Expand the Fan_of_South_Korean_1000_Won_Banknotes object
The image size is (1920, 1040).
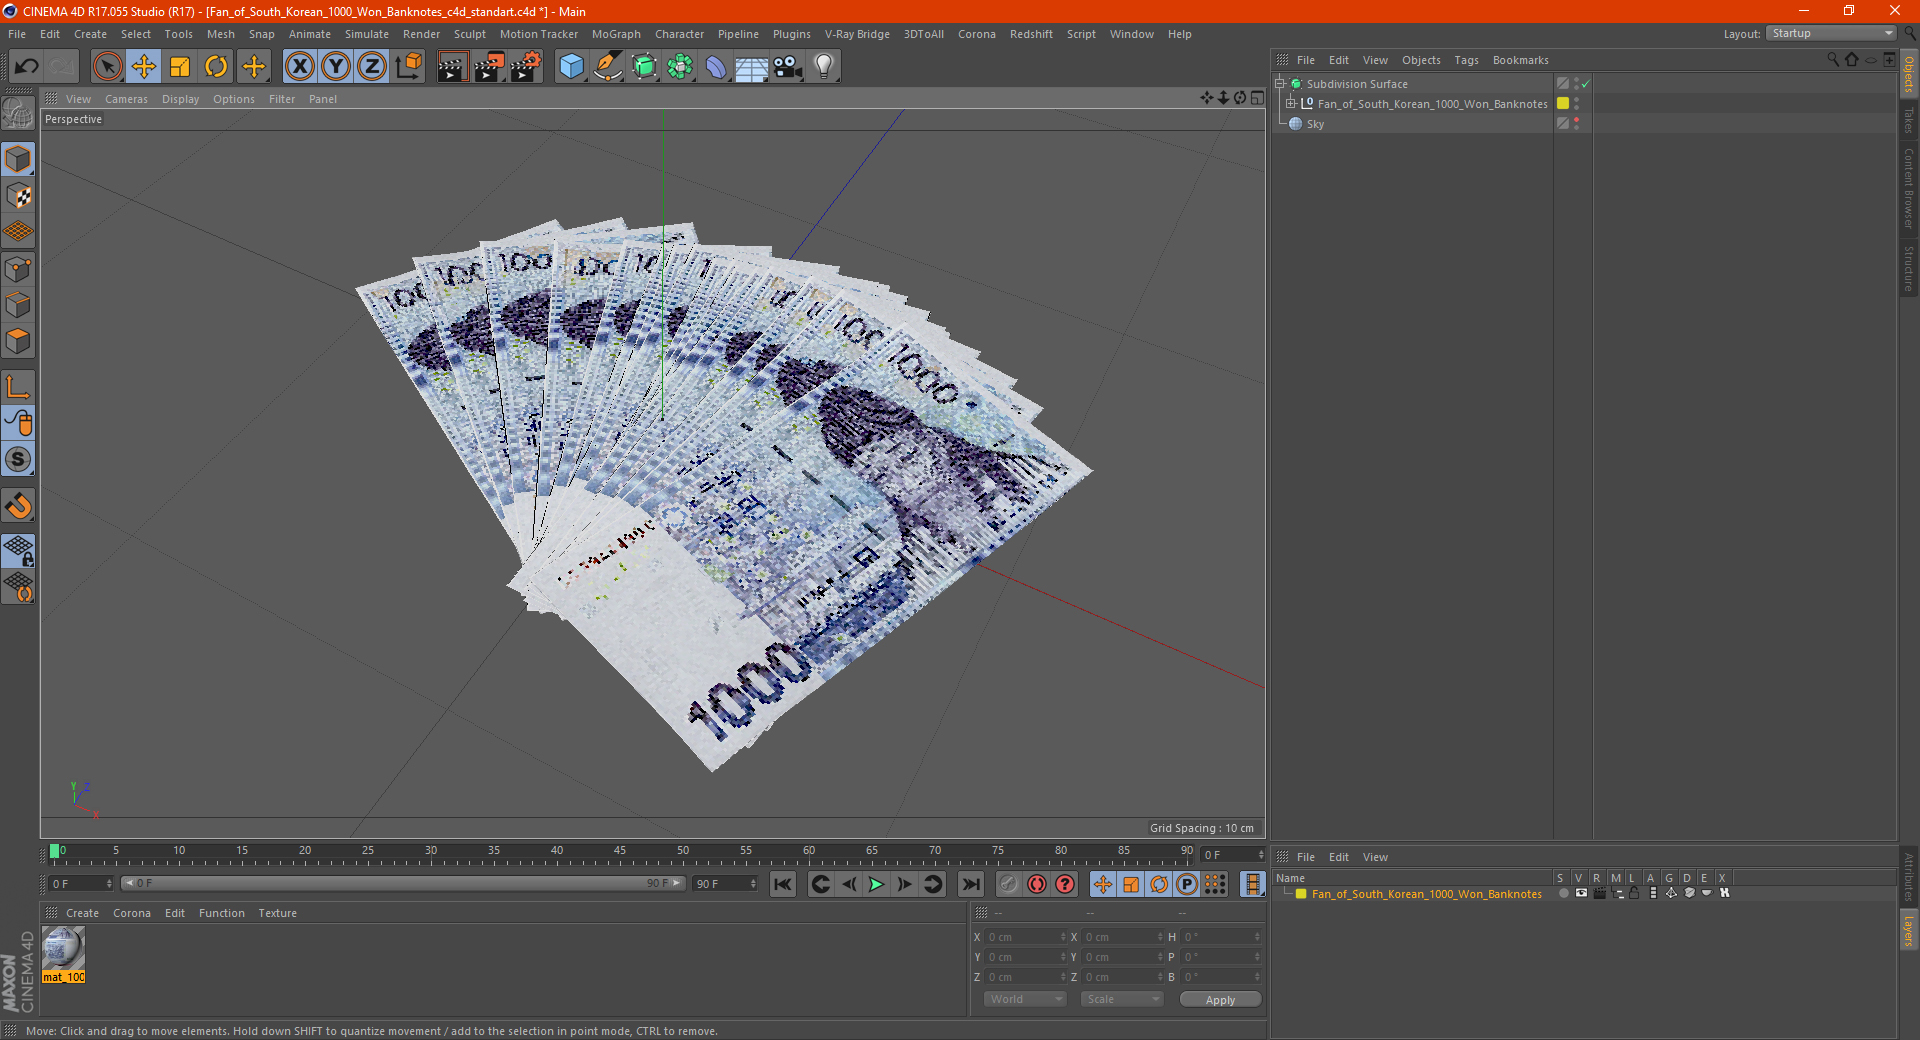pyautogui.click(x=1291, y=104)
